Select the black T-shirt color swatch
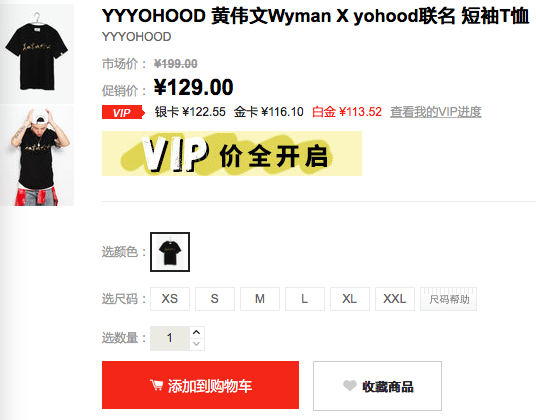The image size is (536, 420). (x=170, y=252)
